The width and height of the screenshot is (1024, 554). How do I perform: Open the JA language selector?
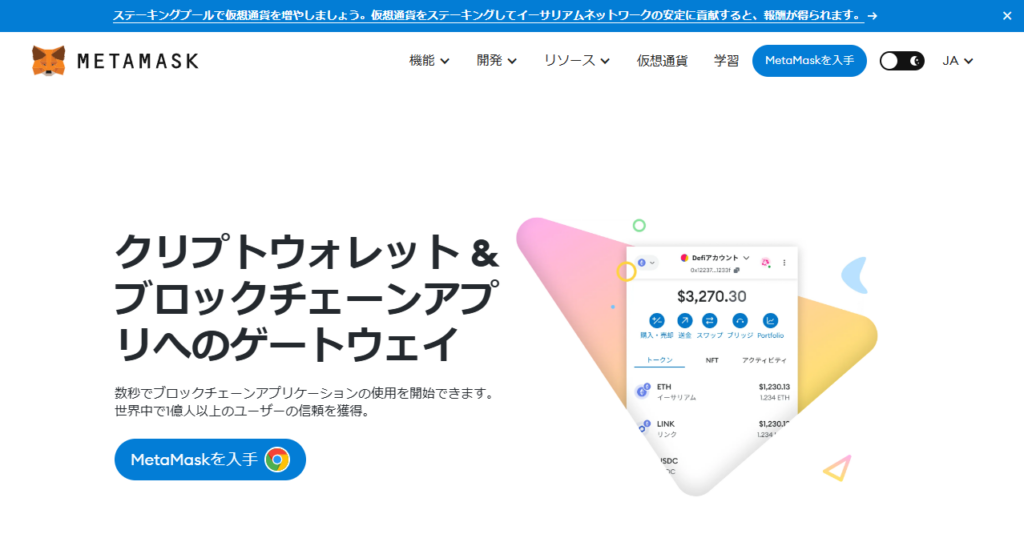(x=957, y=61)
